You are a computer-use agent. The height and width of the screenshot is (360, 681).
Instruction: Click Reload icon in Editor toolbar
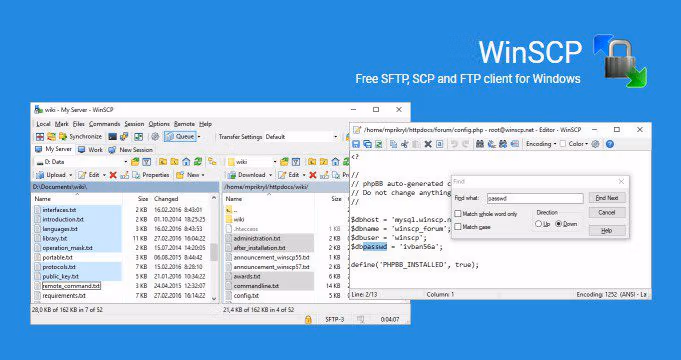tap(379, 144)
